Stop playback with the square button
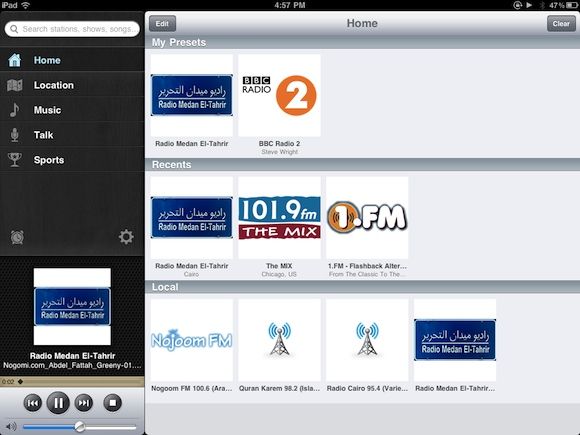 (x=113, y=403)
